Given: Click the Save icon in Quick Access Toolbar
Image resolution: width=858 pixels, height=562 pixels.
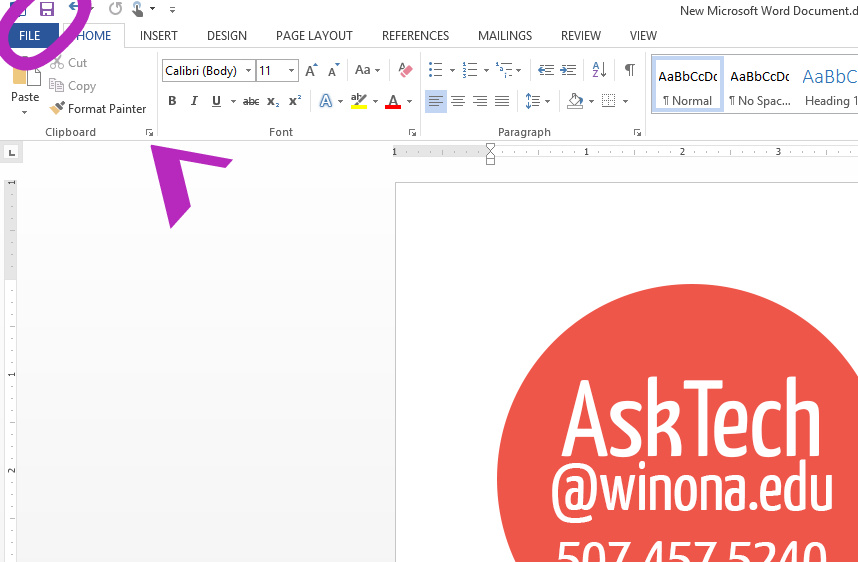Looking at the screenshot, I should (47, 9).
